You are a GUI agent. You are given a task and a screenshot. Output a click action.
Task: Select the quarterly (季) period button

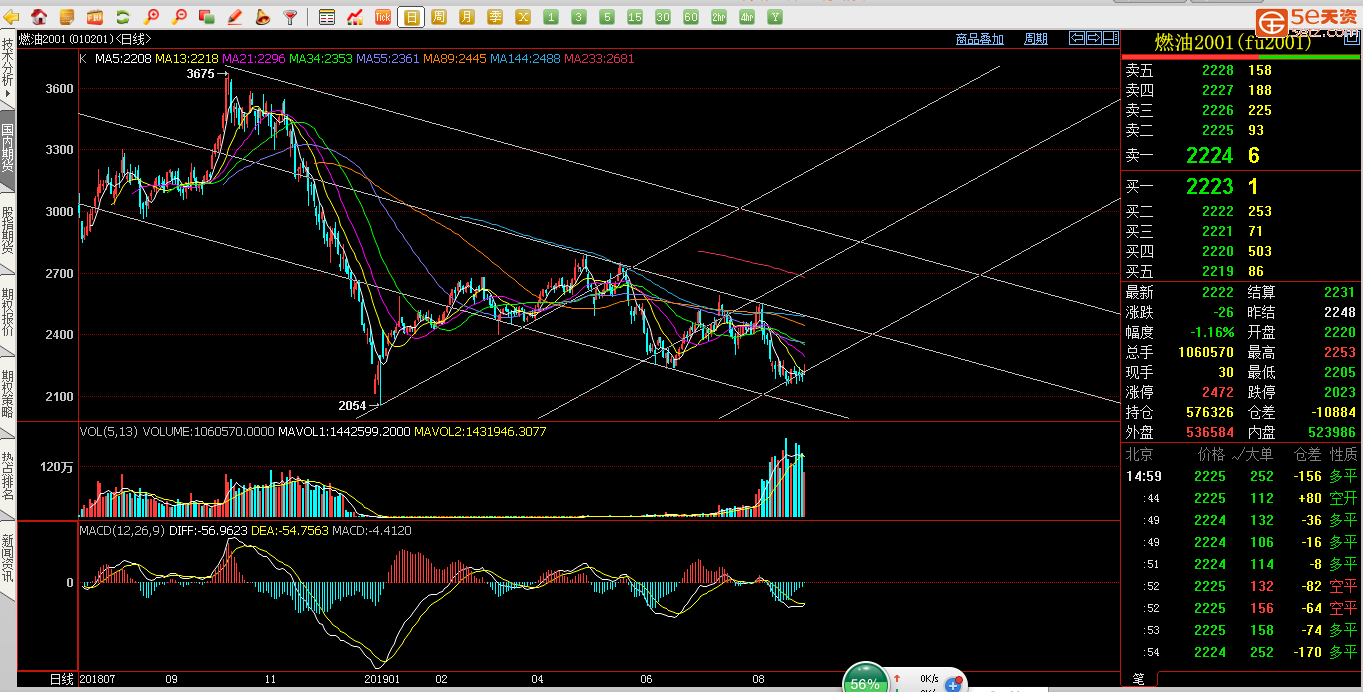click(x=495, y=17)
